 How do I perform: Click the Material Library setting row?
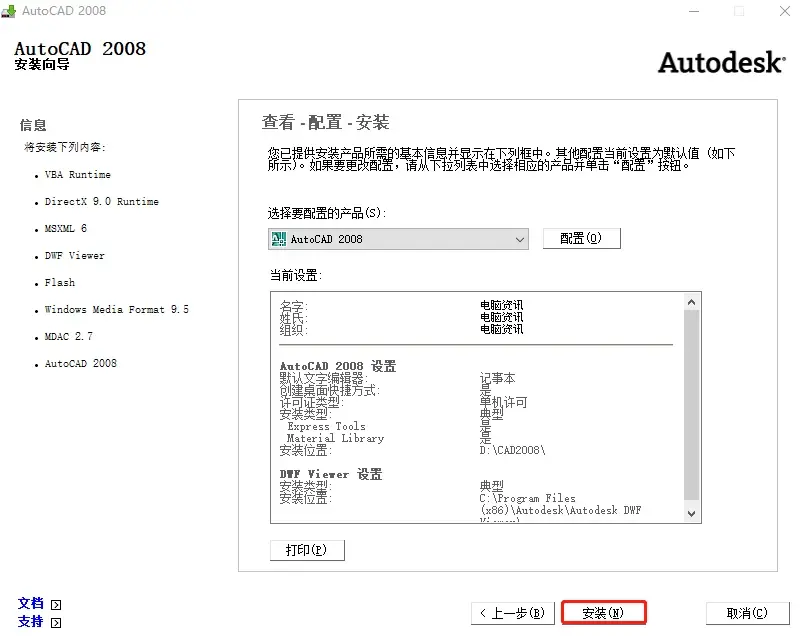click(335, 438)
